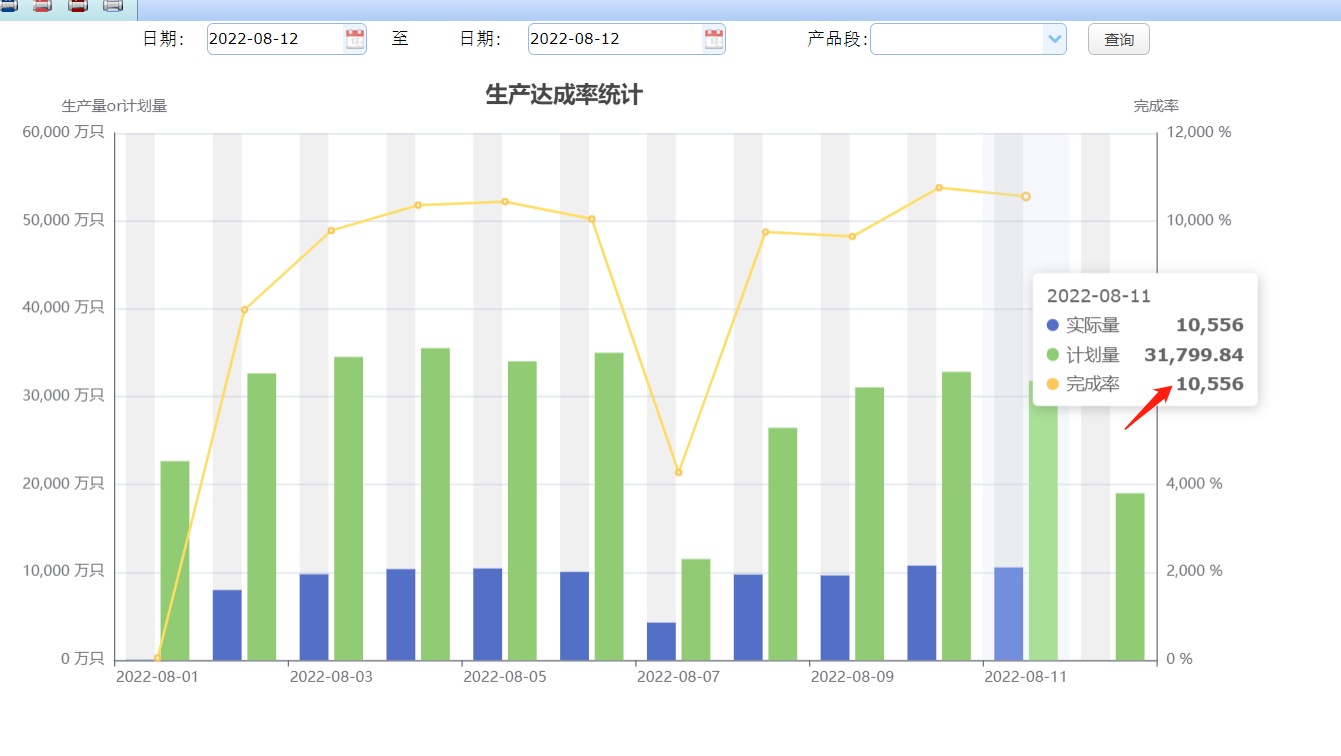This screenshot has width=1341, height=756.
Task: Open the start date calendar picker icon
Action: click(x=355, y=39)
